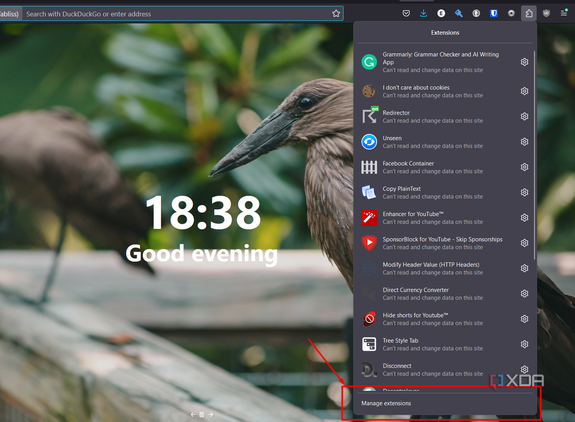Click the Extensions panel scrollbar
This screenshot has width=575, height=422.
tap(534, 155)
